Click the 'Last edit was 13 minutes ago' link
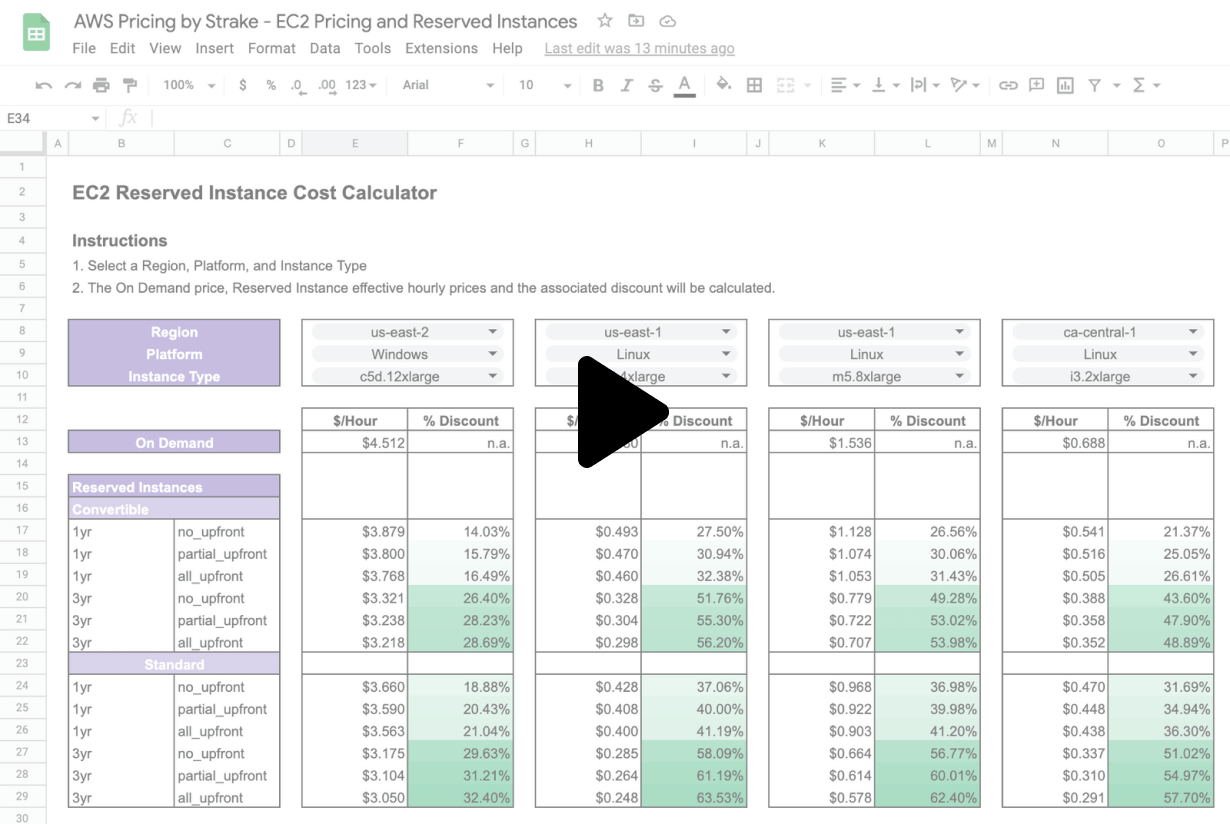Screen dimensions: 1230x824 click(x=639, y=48)
